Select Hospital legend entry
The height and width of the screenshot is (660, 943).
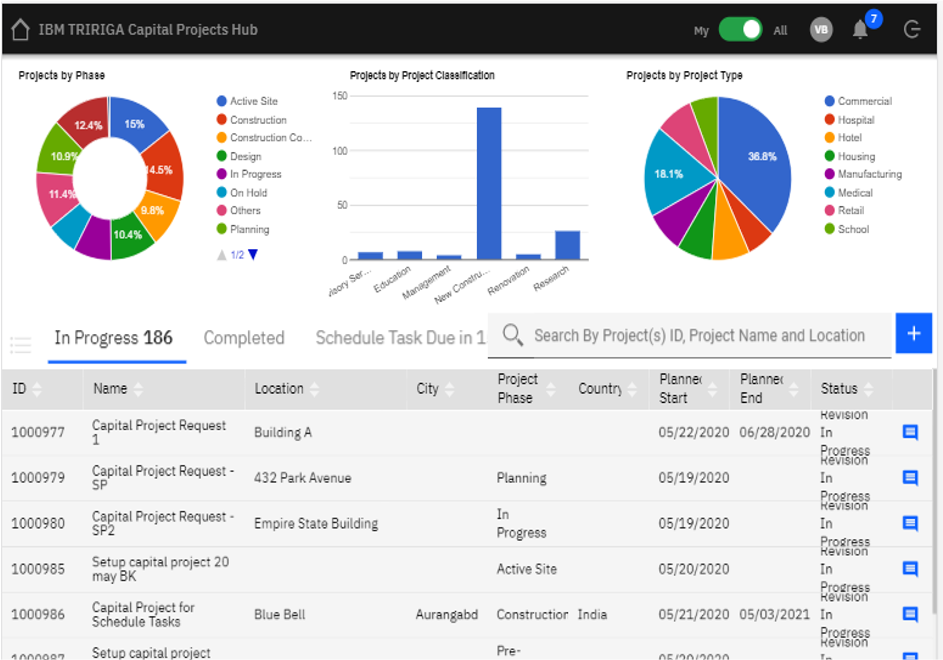[849, 120]
